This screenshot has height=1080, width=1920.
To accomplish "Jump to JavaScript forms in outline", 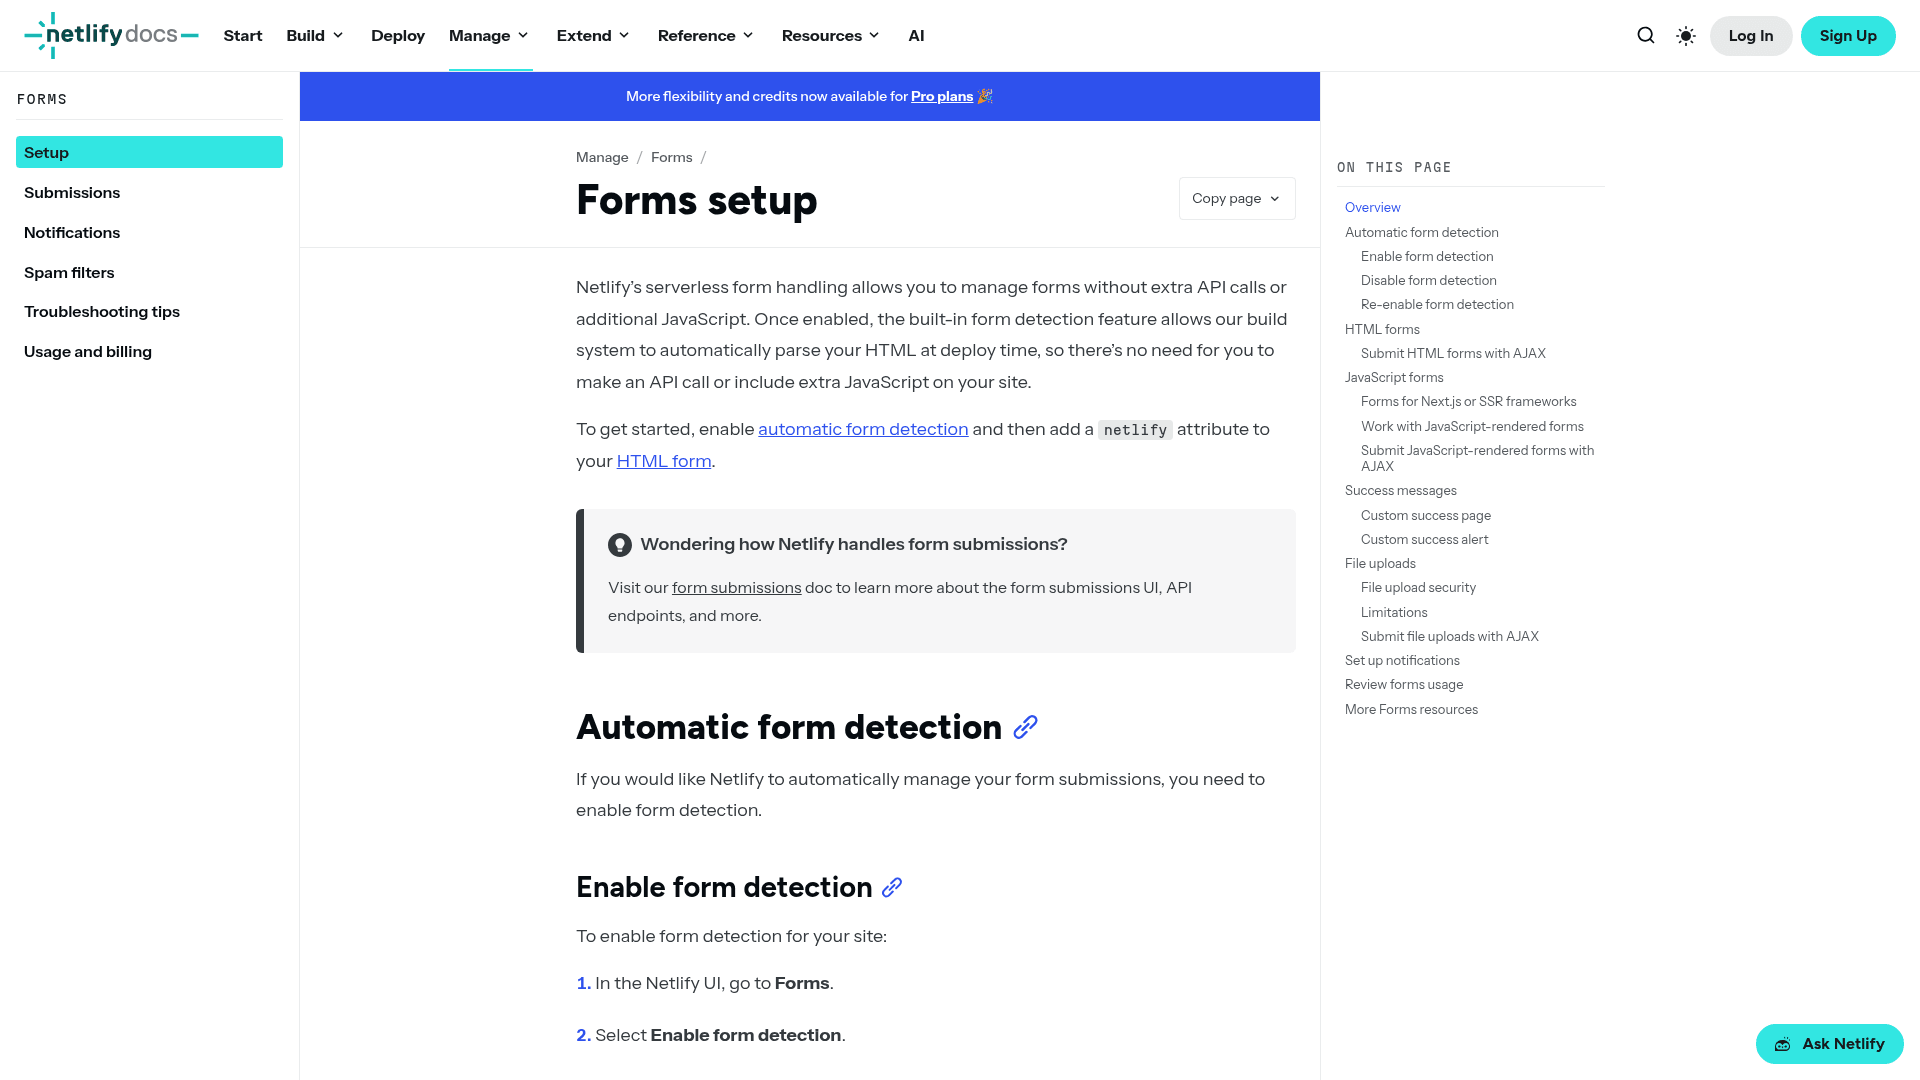I will pos(1394,377).
